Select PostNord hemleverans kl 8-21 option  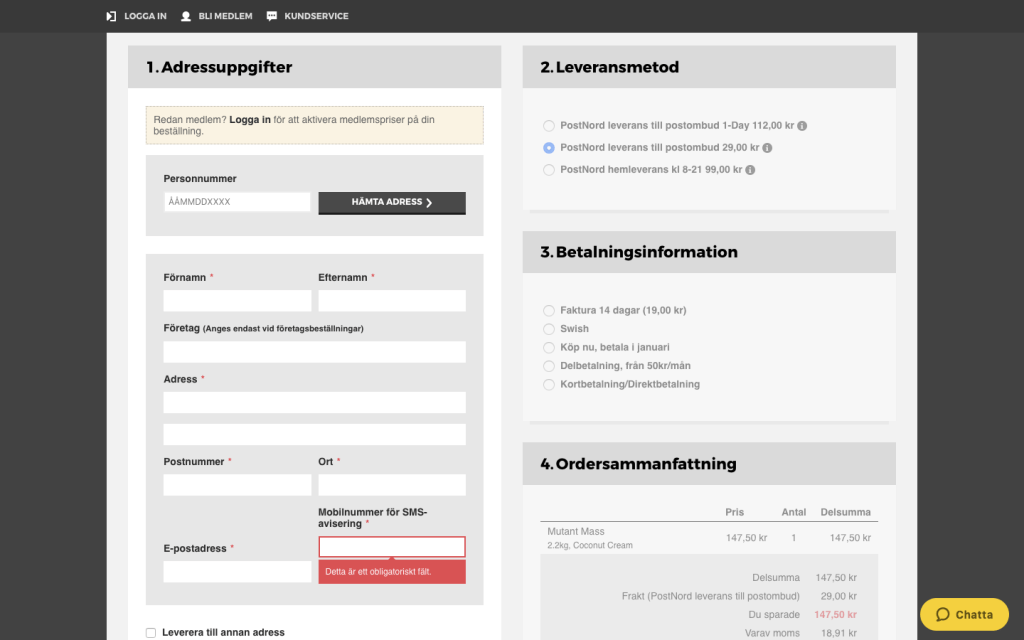pos(549,170)
